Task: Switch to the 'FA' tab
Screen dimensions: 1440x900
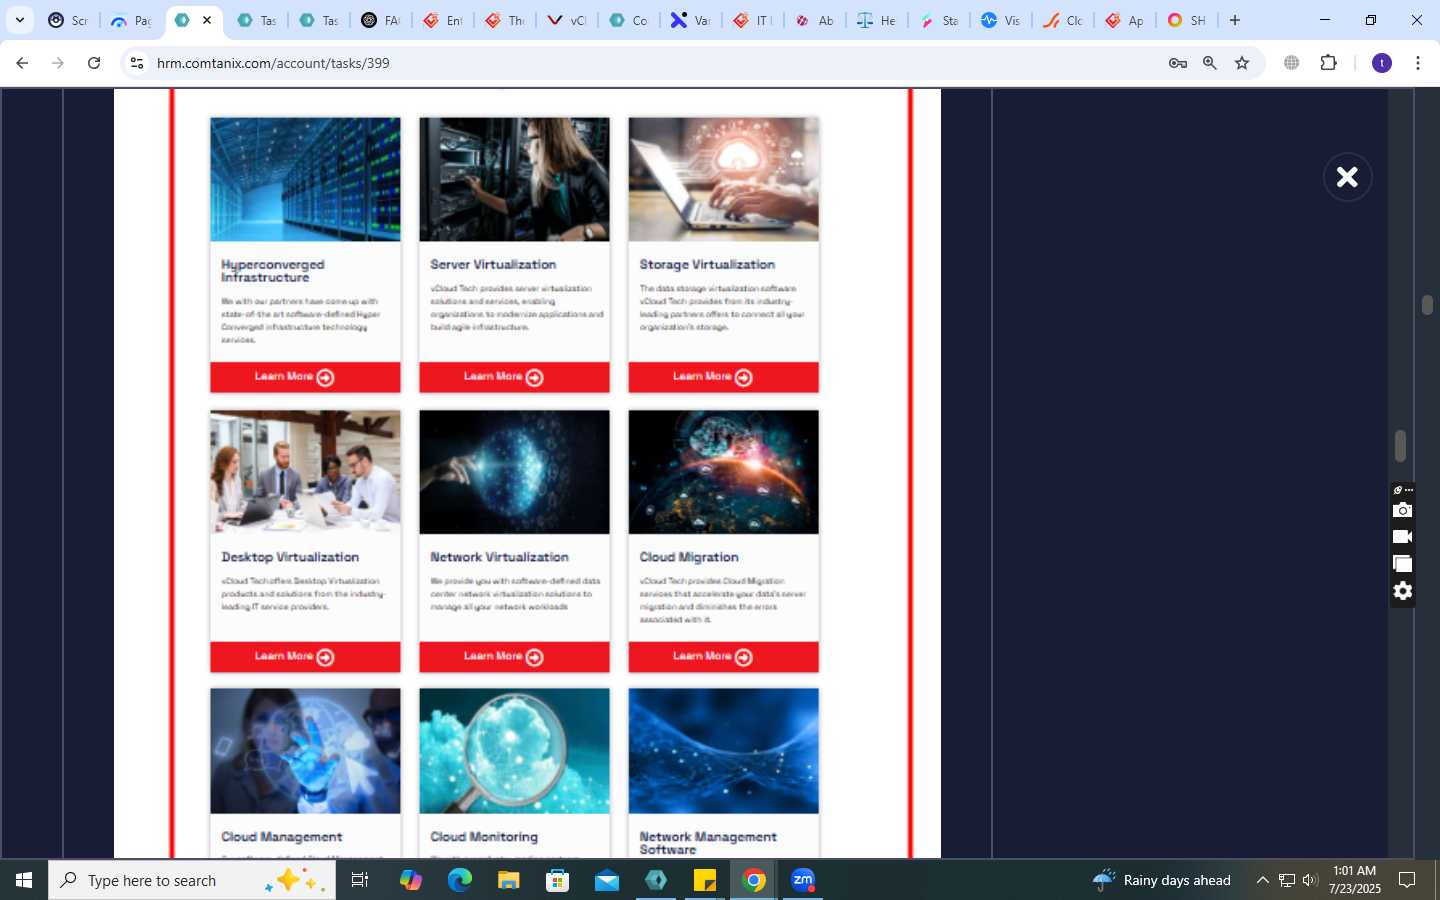Action: coord(381,20)
